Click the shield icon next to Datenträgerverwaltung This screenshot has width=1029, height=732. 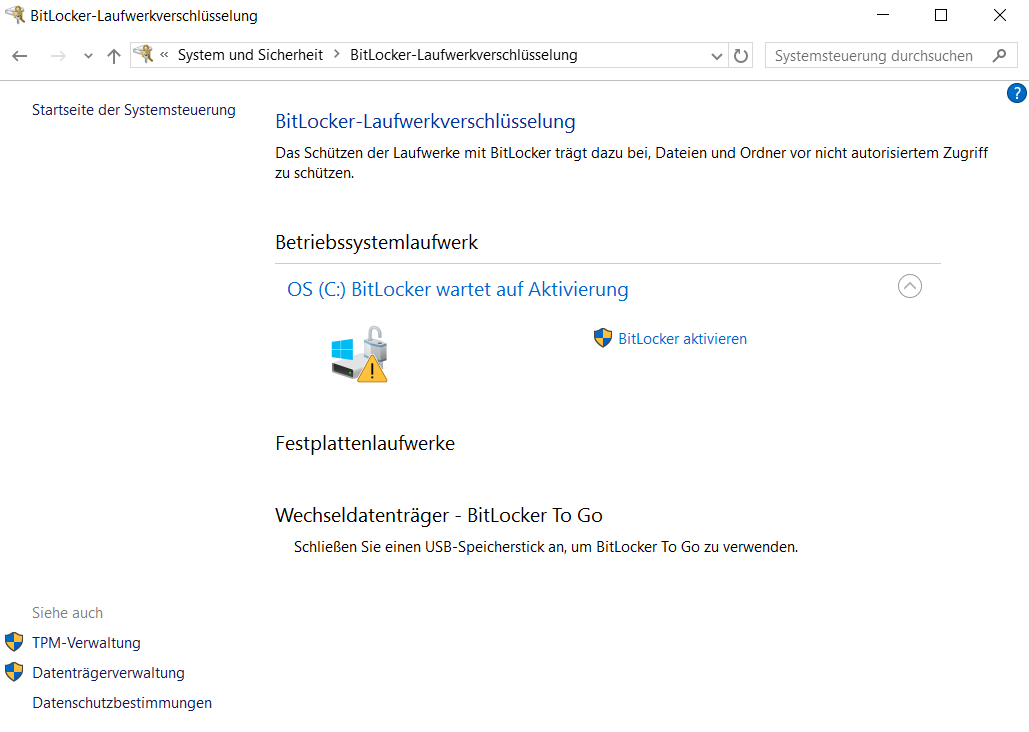(x=14, y=672)
